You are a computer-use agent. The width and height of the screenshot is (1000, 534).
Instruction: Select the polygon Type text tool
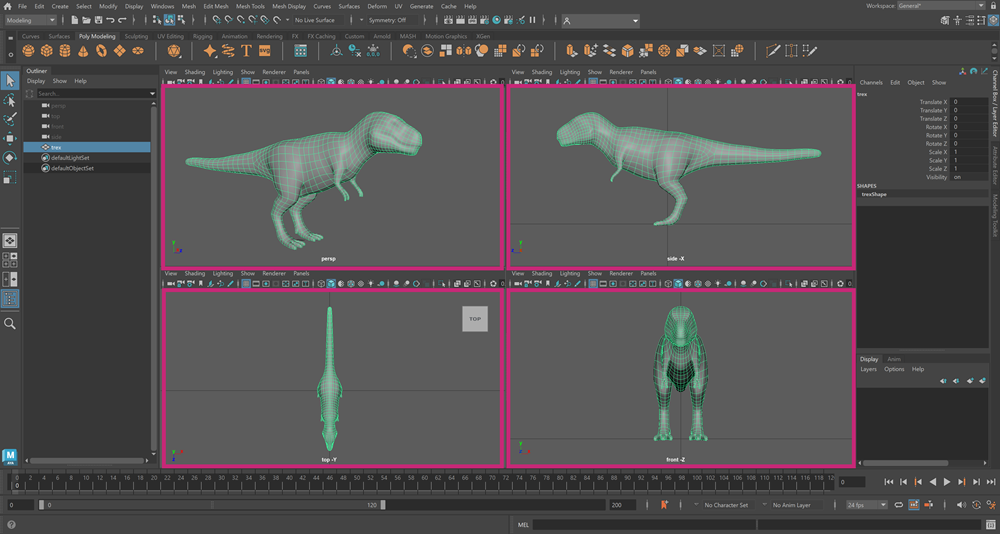point(246,50)
